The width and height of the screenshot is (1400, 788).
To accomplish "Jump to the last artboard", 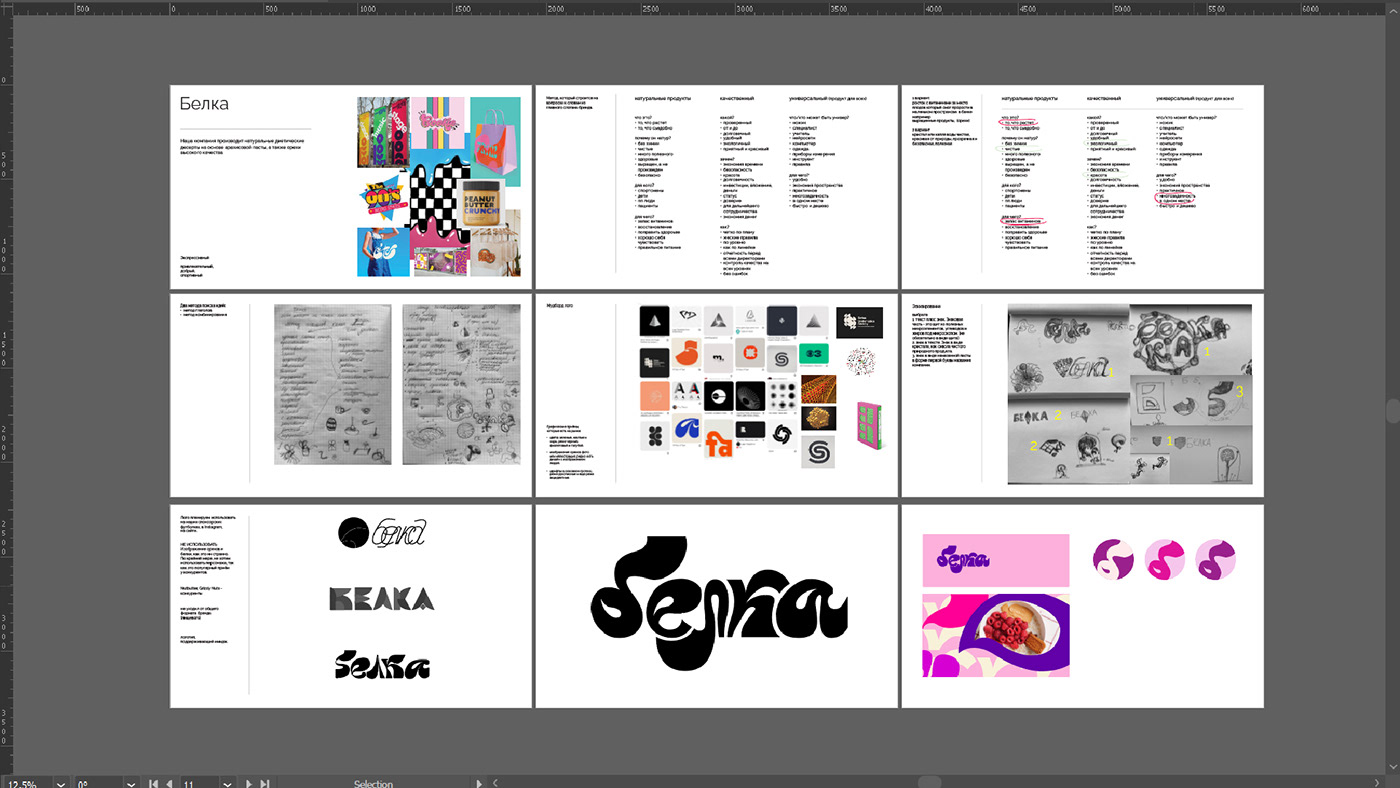I will (x=264, y=783).
